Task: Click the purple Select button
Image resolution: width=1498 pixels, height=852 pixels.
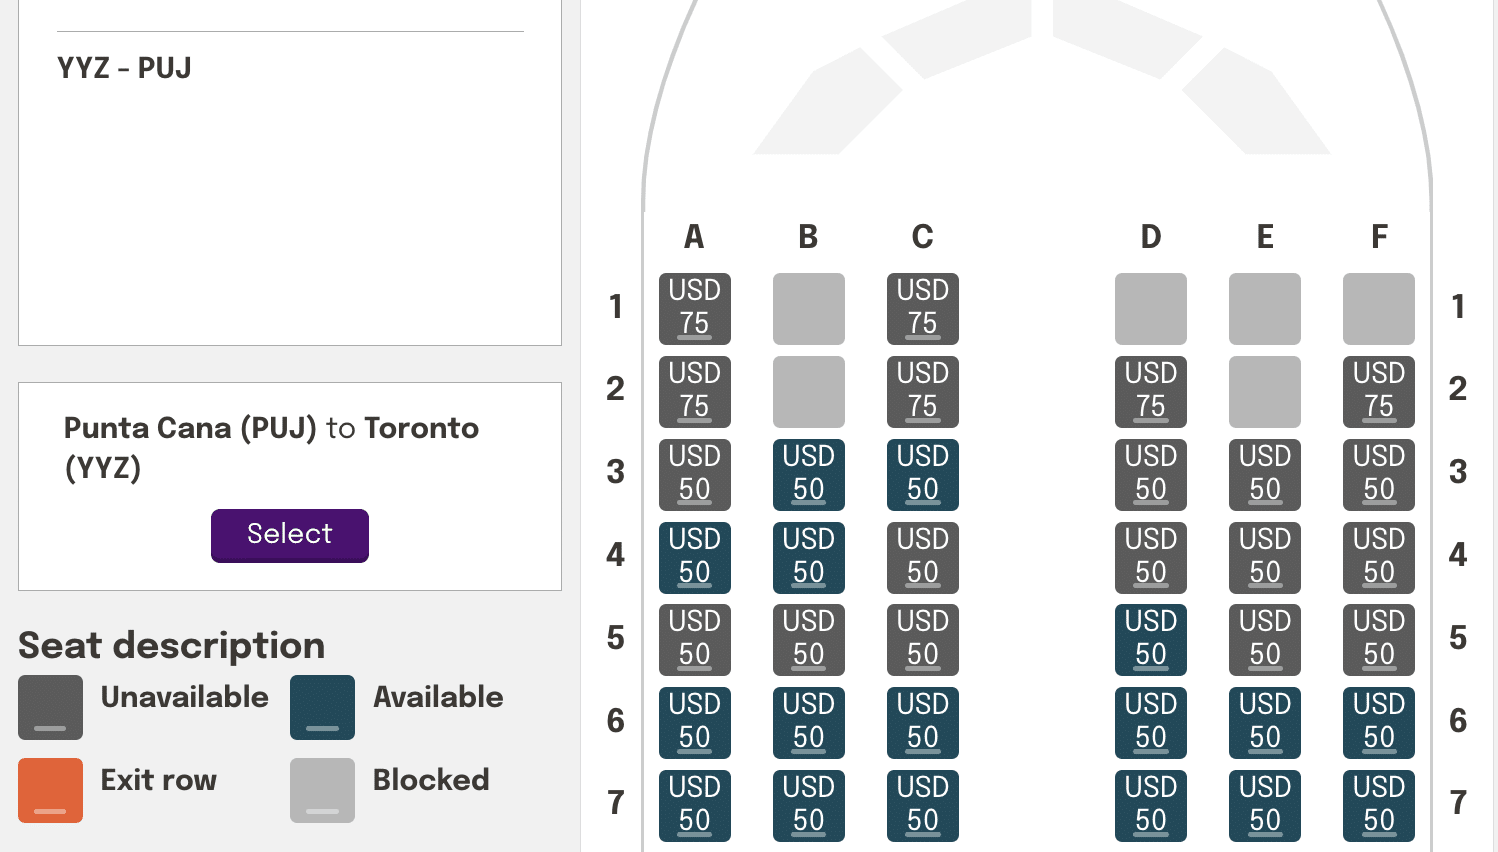Action: click(x=290, y=535)
